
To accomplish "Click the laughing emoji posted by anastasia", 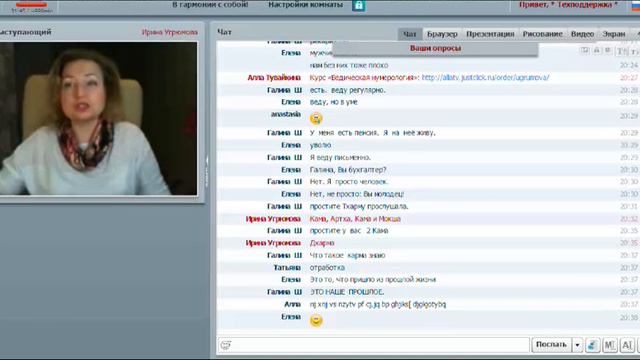I will pos(316,118).
